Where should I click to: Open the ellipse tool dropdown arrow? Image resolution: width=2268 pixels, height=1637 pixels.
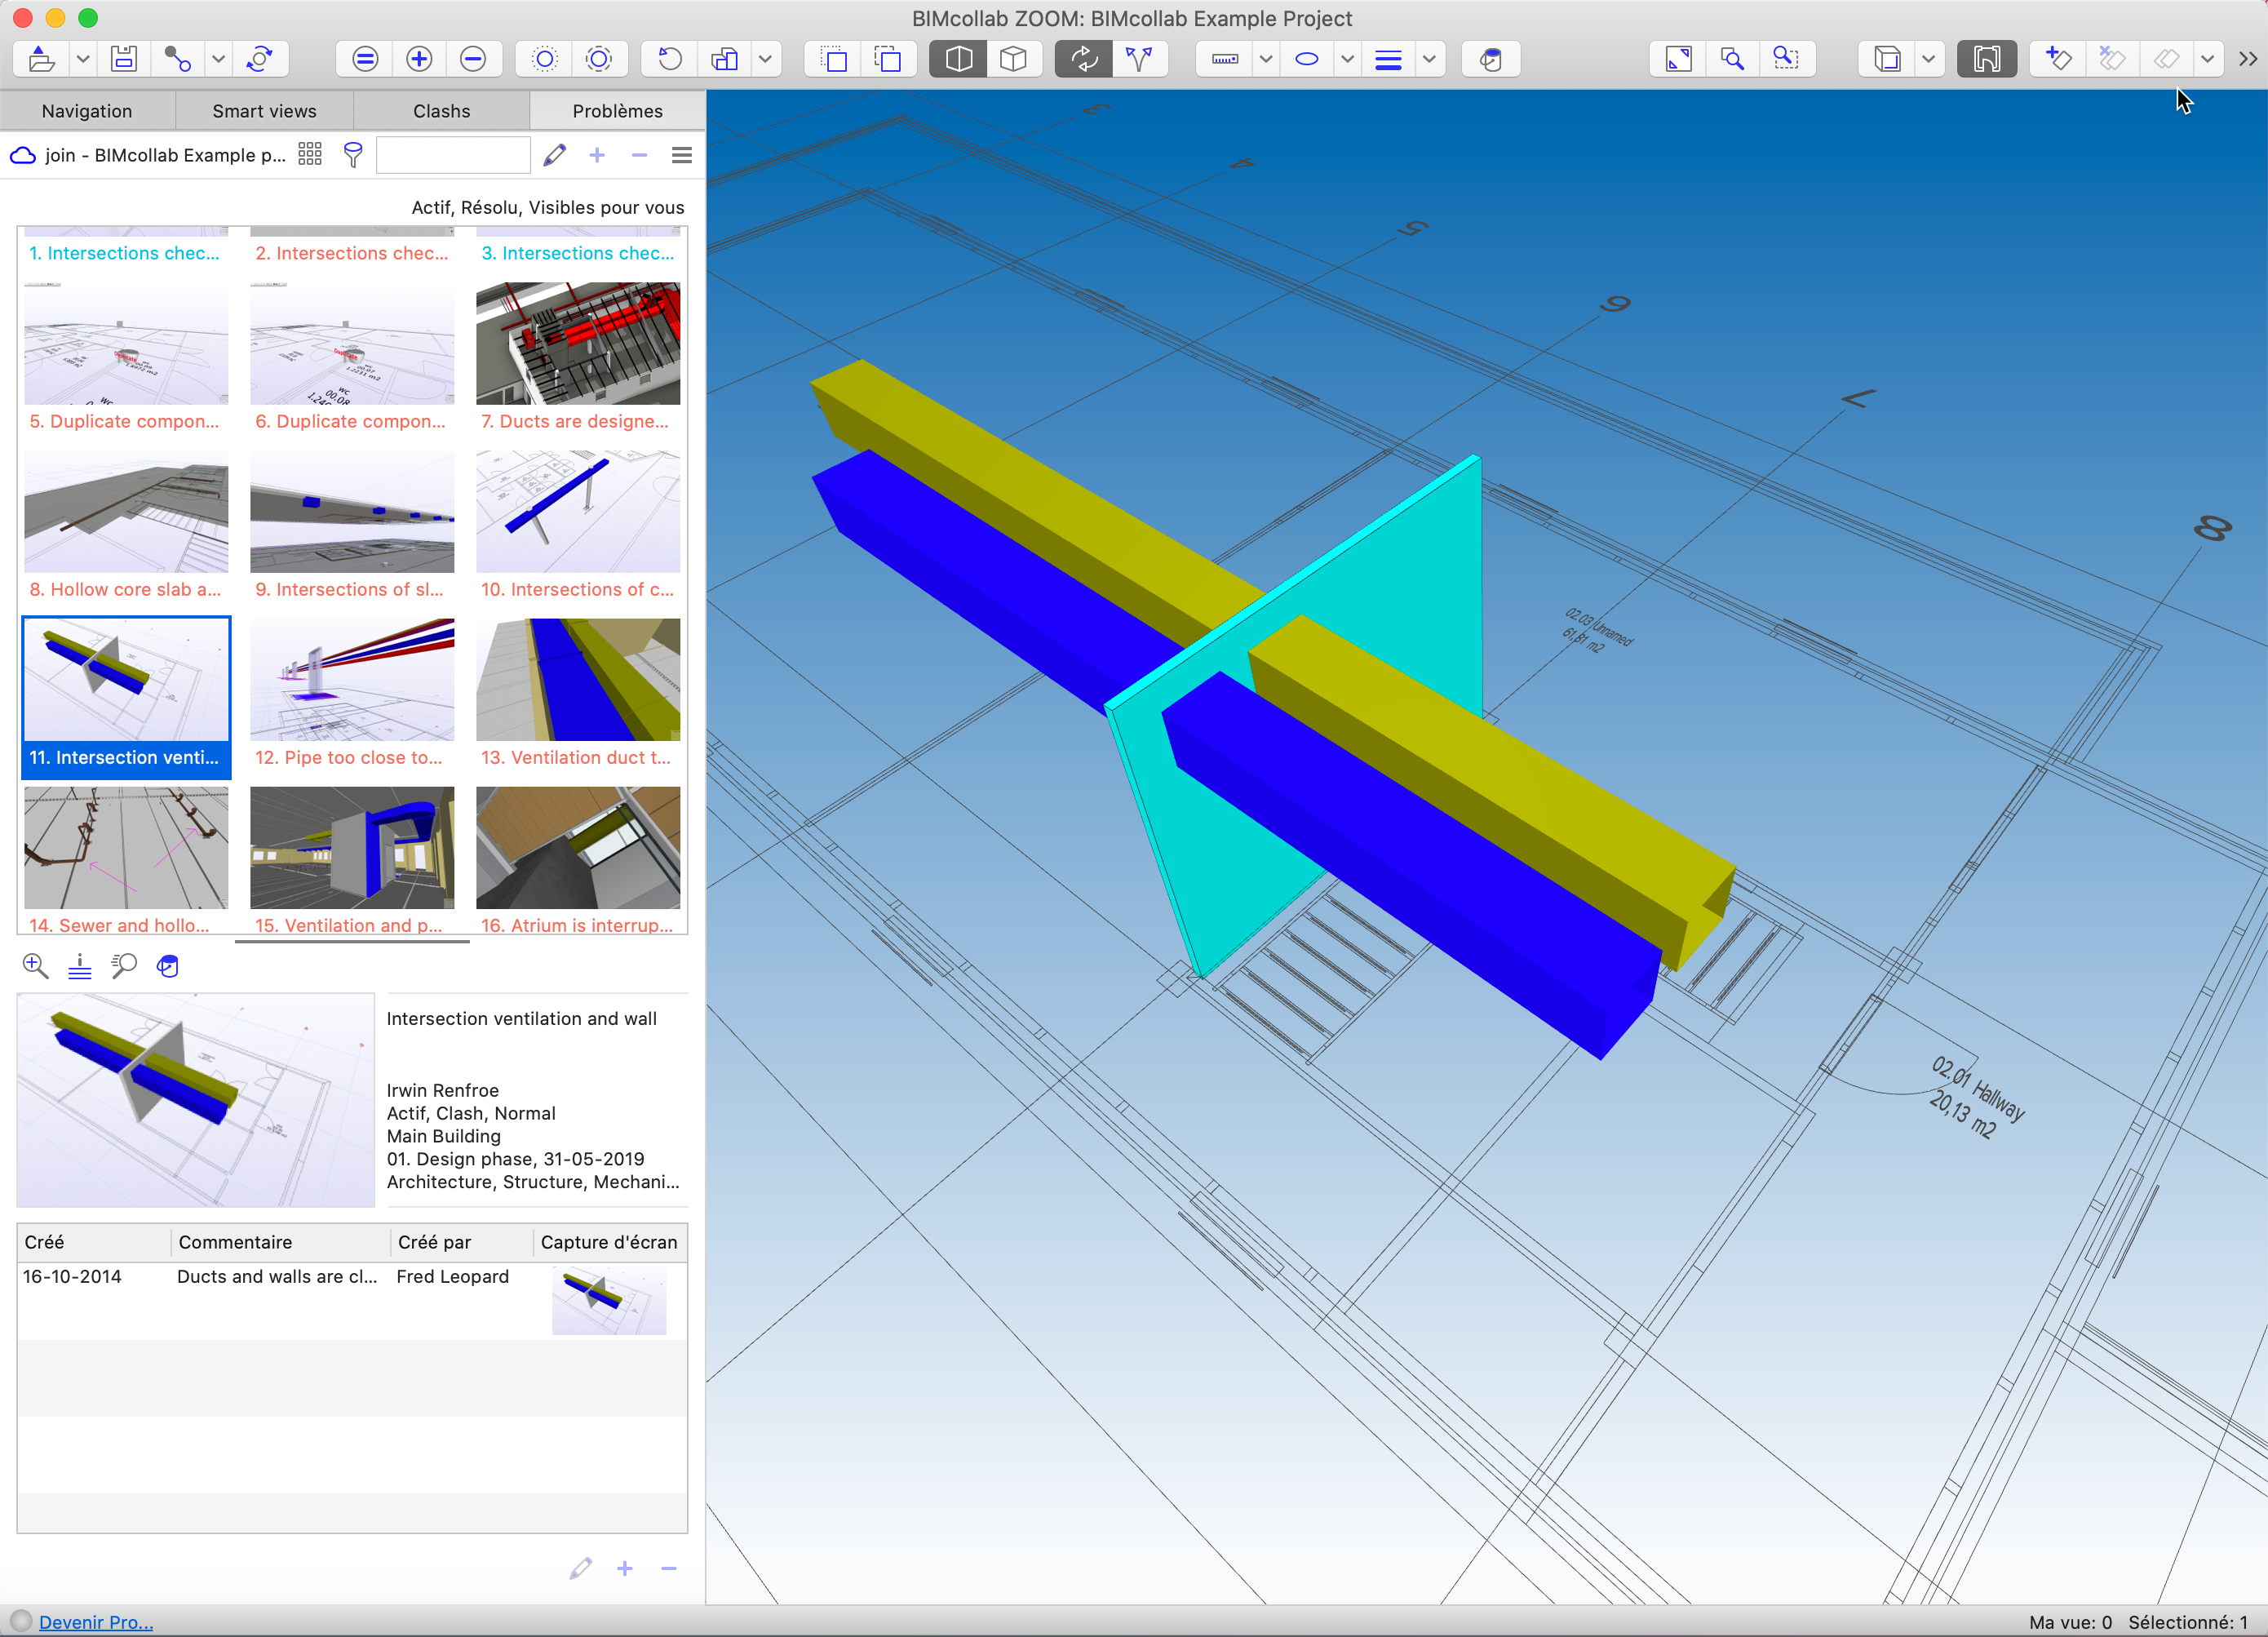(1348, 59)
